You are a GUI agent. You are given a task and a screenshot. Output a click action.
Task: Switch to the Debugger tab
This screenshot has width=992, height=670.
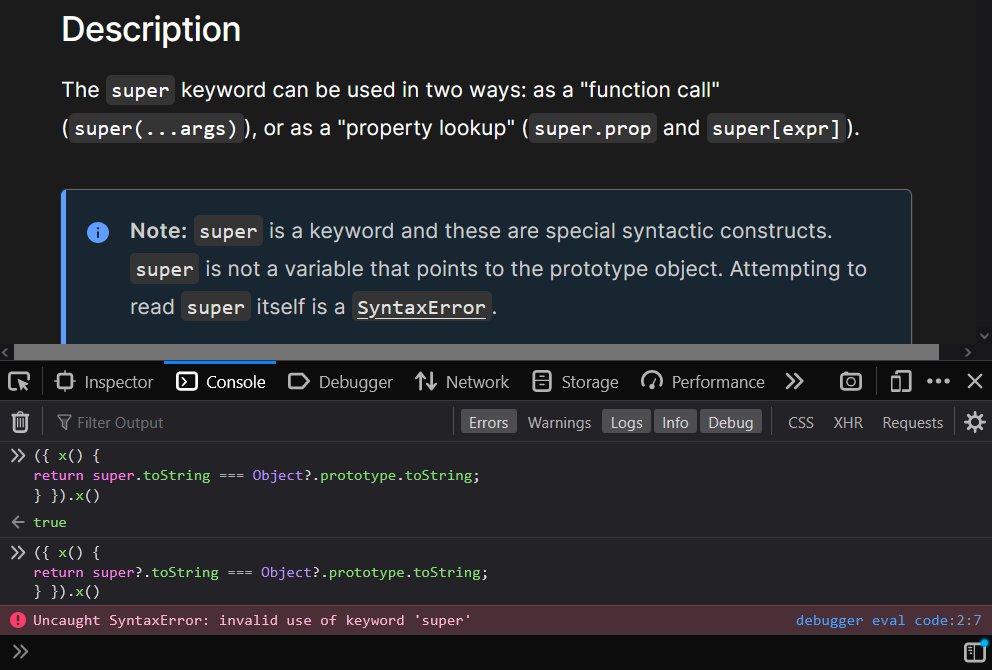341,381
